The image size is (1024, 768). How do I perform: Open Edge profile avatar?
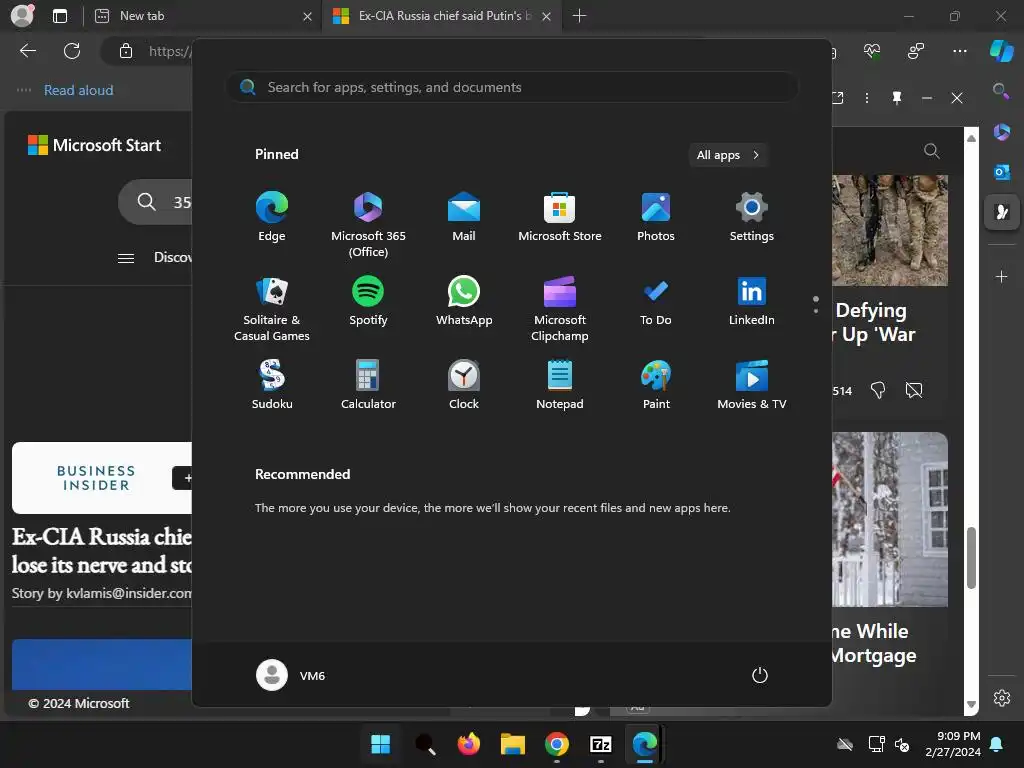tap(22, 16)
